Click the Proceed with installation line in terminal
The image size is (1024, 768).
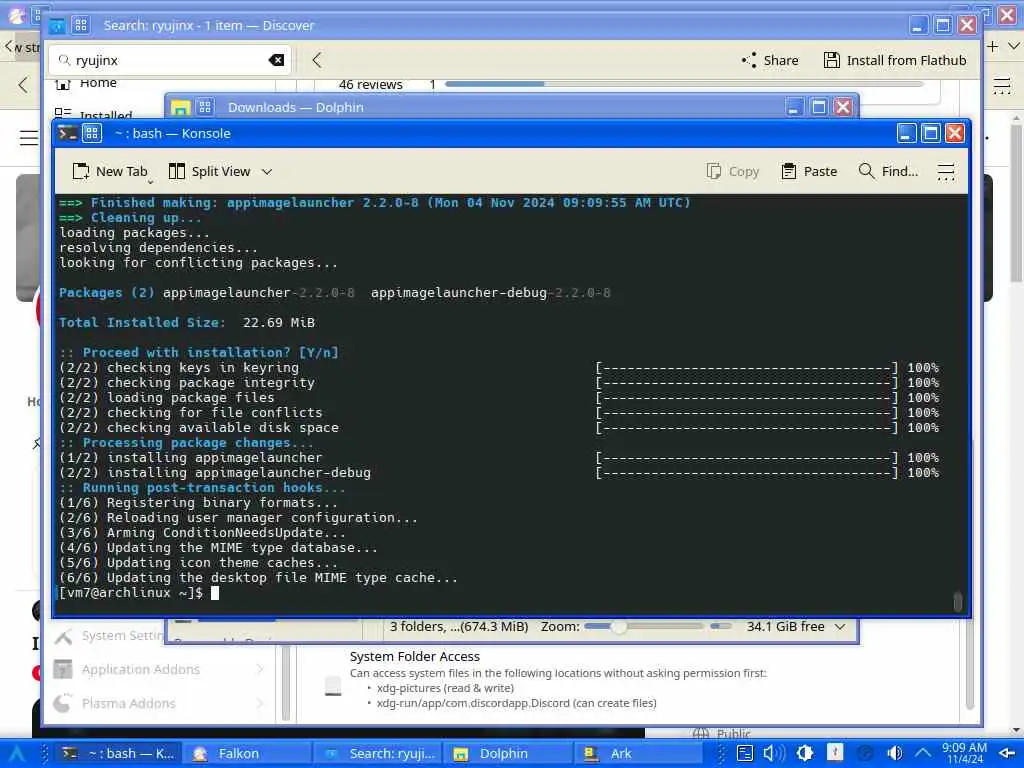coord(199,353)
